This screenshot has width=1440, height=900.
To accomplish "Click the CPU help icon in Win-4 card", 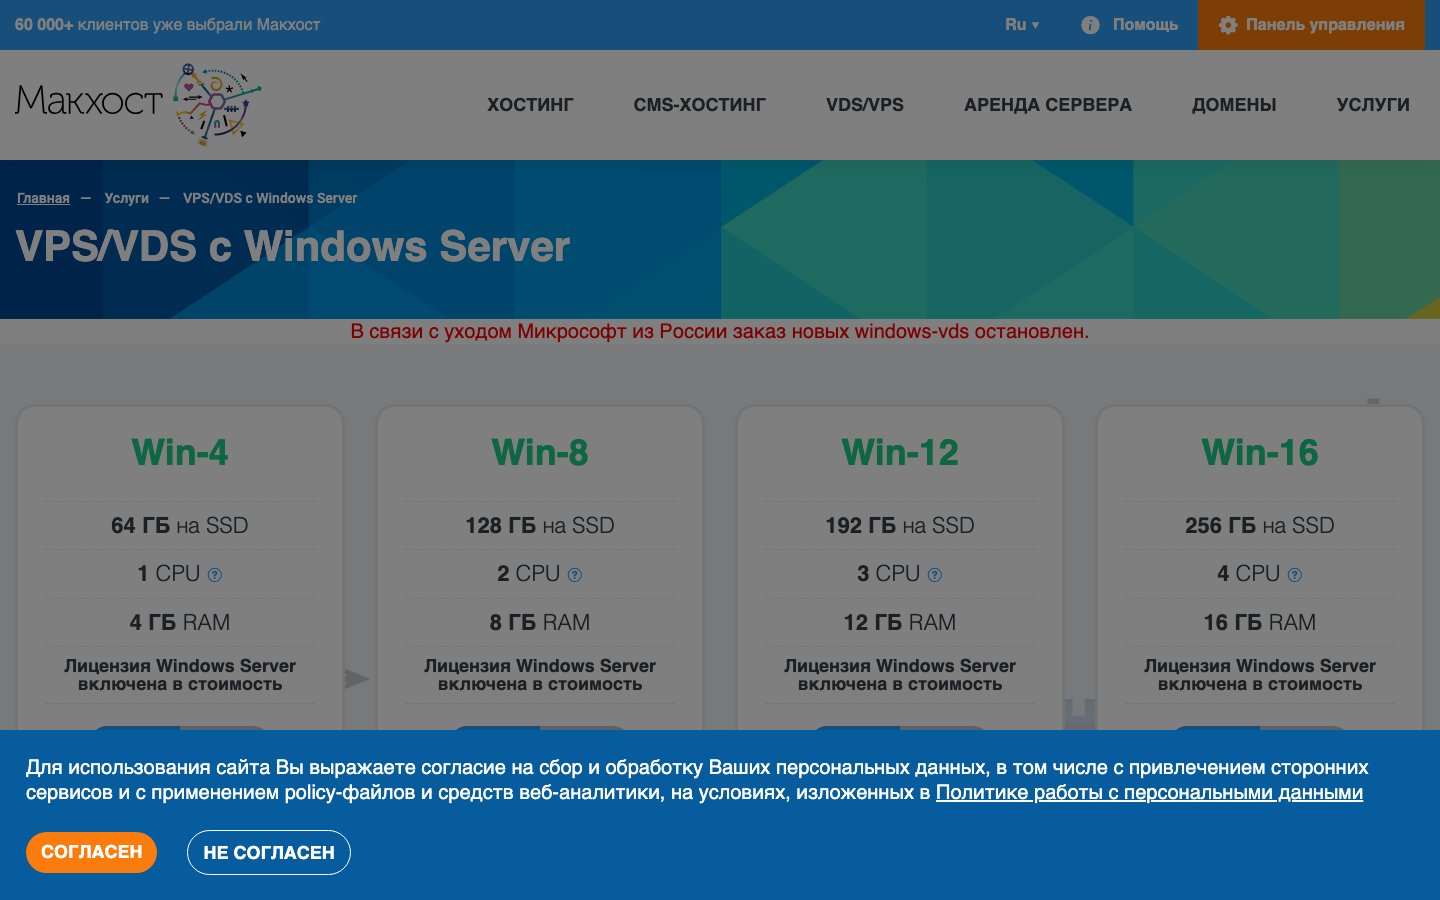I will pos(214,575).
